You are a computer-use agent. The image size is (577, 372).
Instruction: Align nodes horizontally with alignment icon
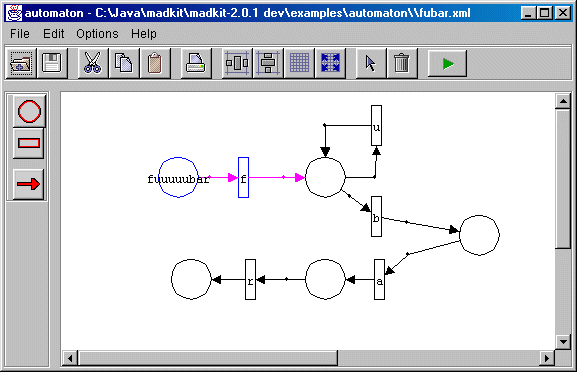coord(237,63)
